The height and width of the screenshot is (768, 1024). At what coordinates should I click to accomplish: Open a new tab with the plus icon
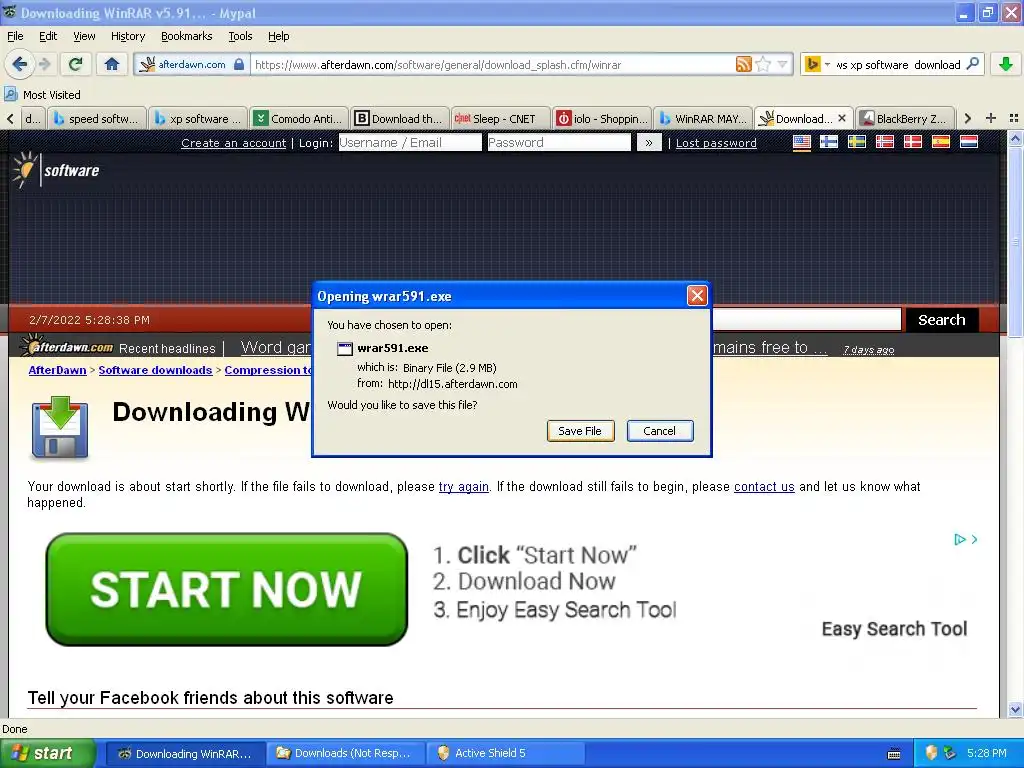[x=991, y=118]
